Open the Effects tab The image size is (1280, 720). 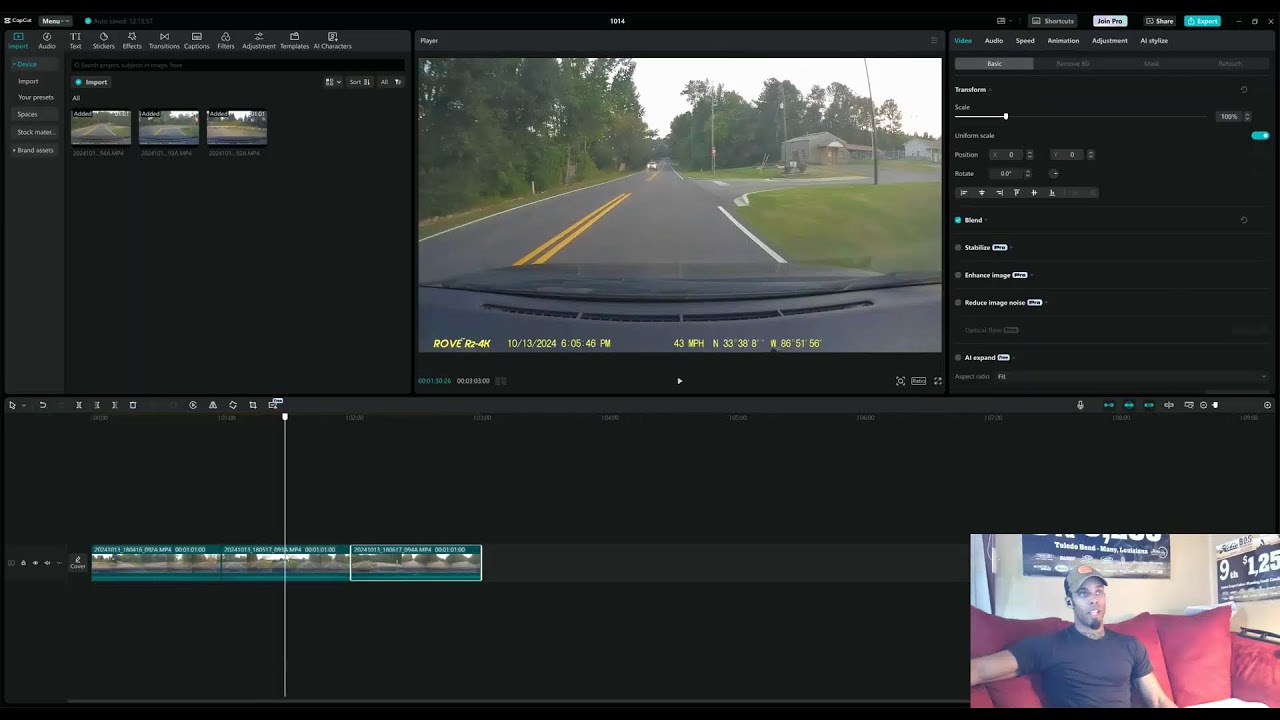coord(132,40)
